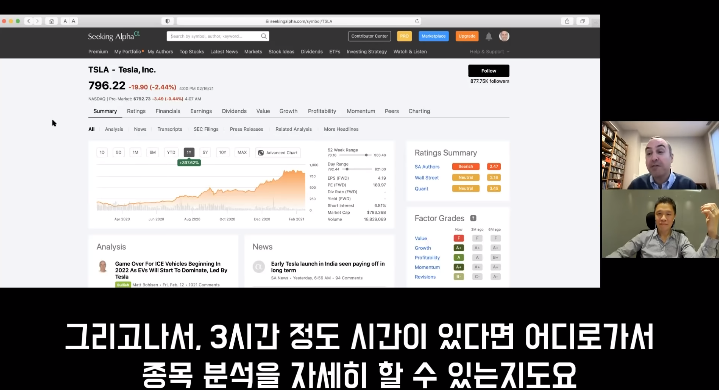719x390 pixels.
Task: Select the 6M chart range
Action: tap(153, 153)
